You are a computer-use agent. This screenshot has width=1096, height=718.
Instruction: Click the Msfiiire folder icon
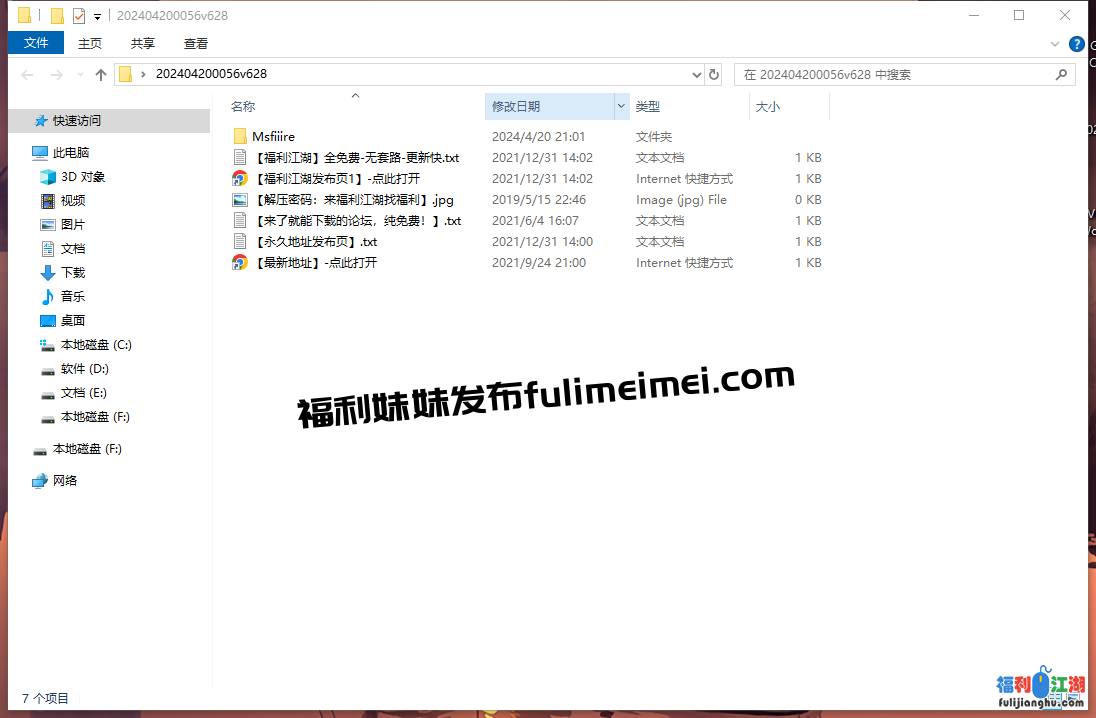(240, 136)
